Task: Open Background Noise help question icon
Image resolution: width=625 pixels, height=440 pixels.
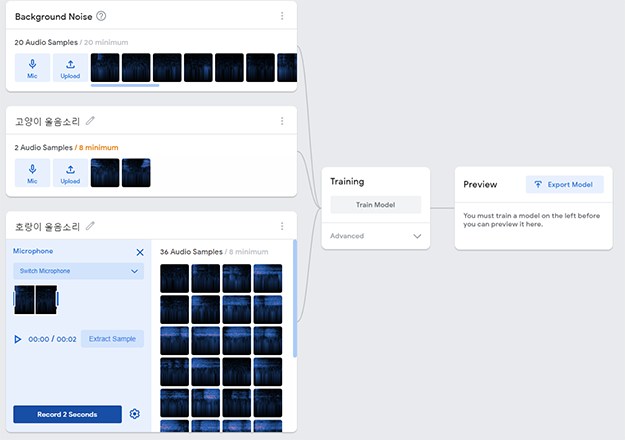Action: [101, 16]
